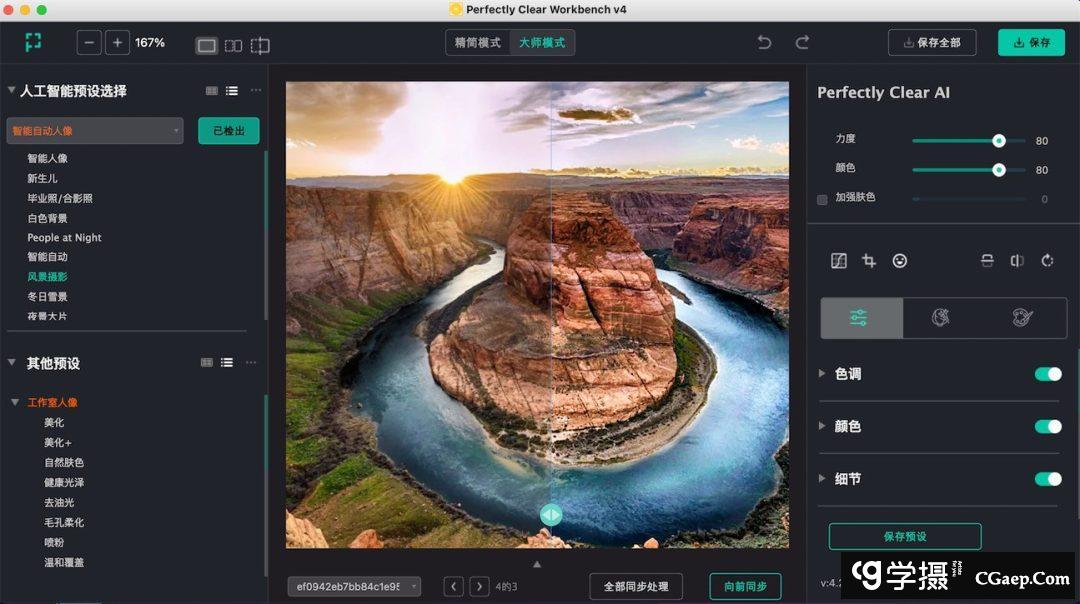Click the zoom in plus button
The width and height of the screenshot is (1080, 604).
pos(118,43)
